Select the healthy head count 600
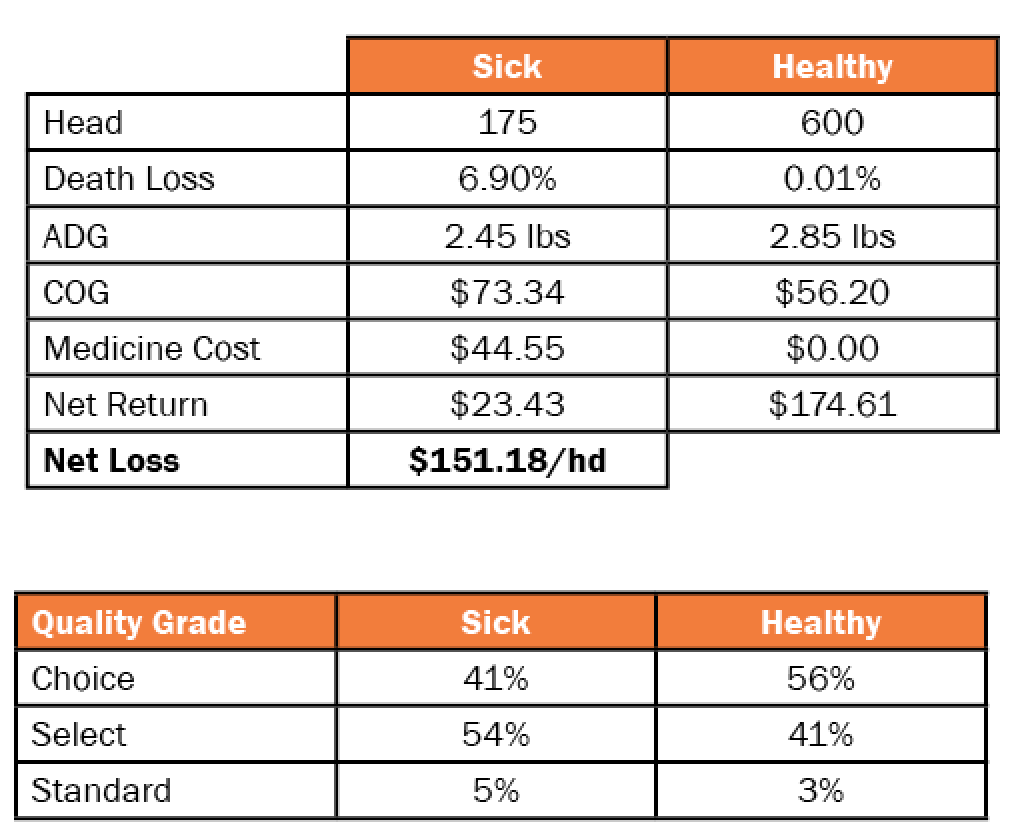This screenshot has width=1016, height=838. (x=833, y=122)
